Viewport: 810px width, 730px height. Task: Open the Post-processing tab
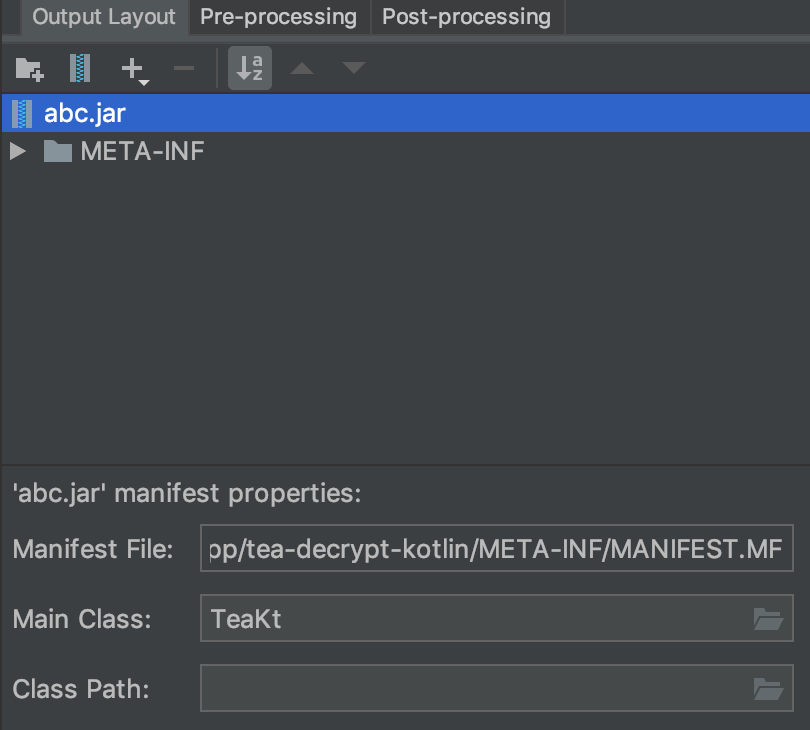click(466, 17)
